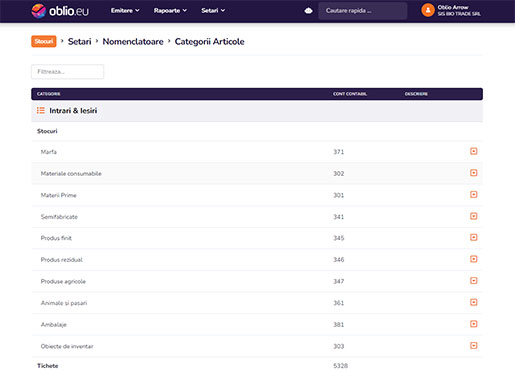Select the Produse agricole category
The height and width of the screenshot is (371, 515).
coord(257,281)
